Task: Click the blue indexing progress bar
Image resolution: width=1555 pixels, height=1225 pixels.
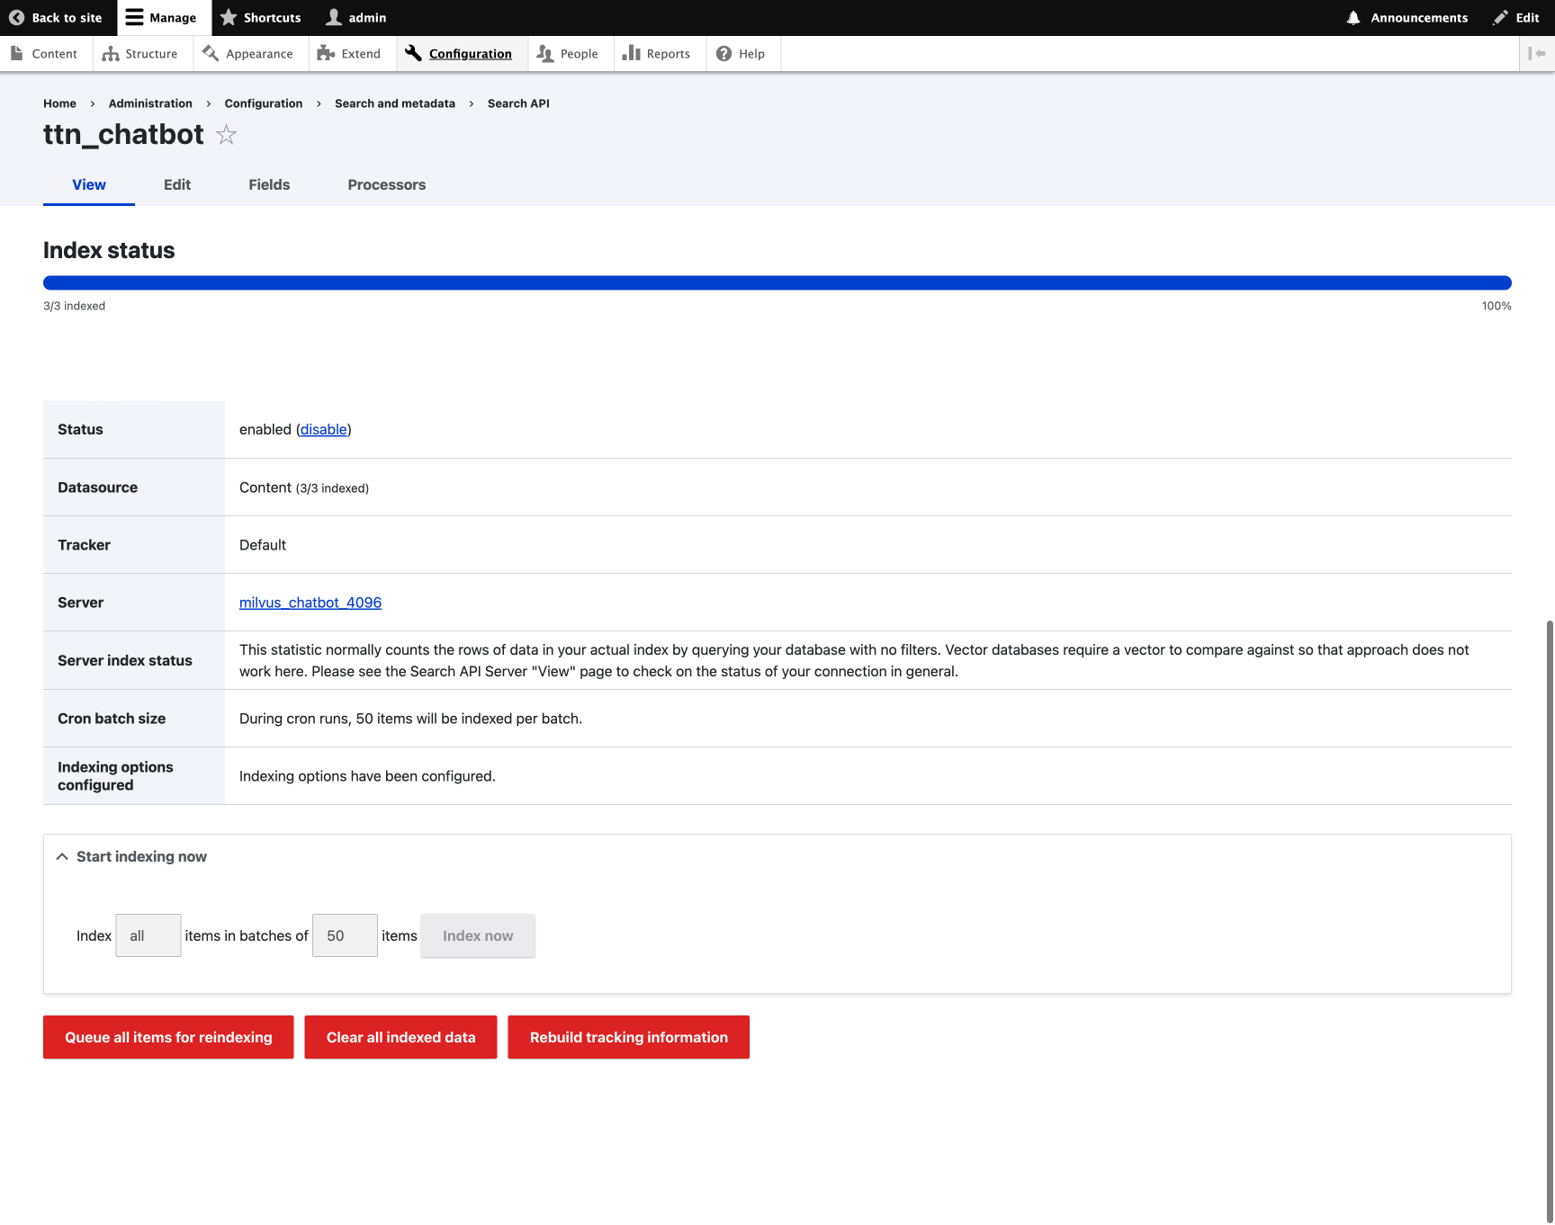Action: click(776, 282)
